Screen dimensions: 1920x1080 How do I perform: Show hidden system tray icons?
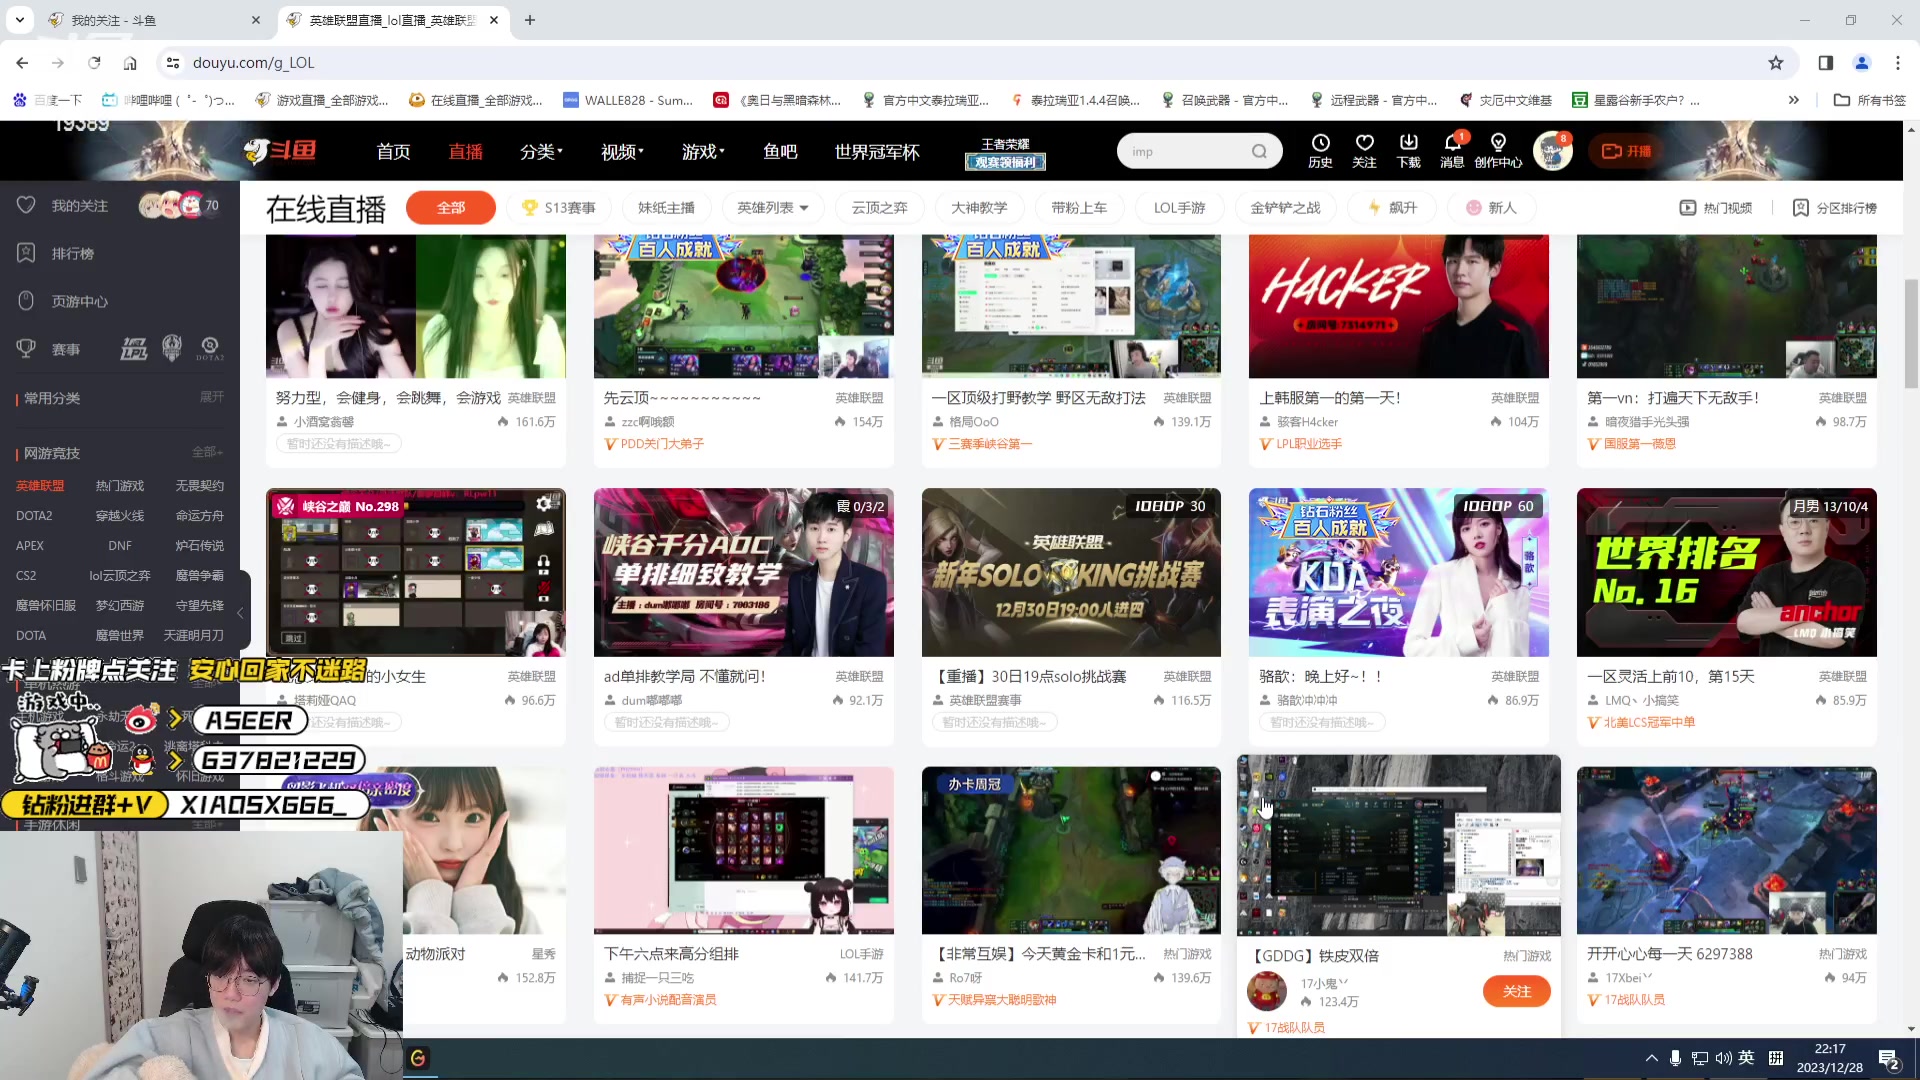(1651, 1058)
